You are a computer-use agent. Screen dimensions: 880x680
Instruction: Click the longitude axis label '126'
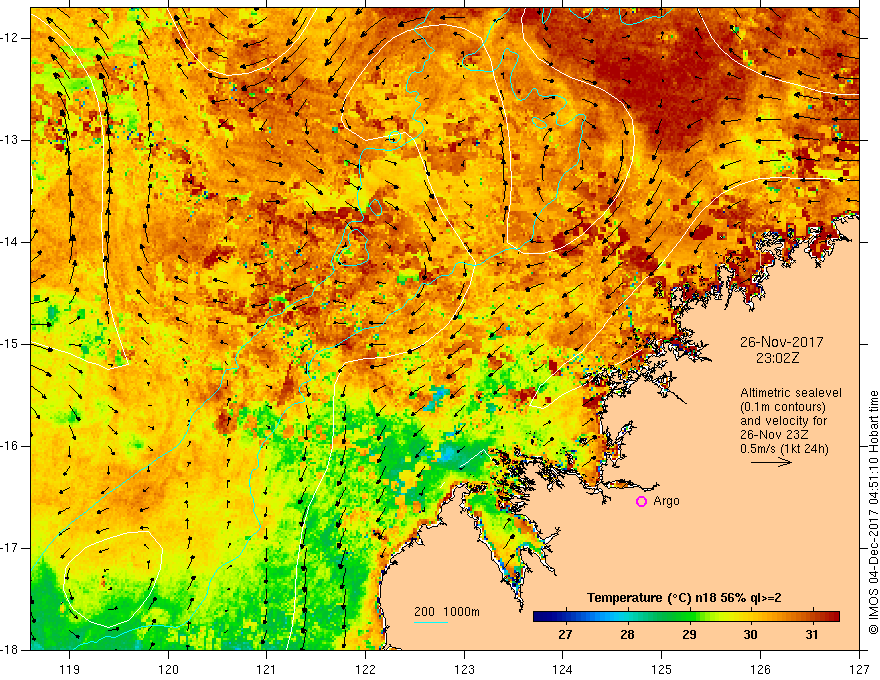pos(760,669)
